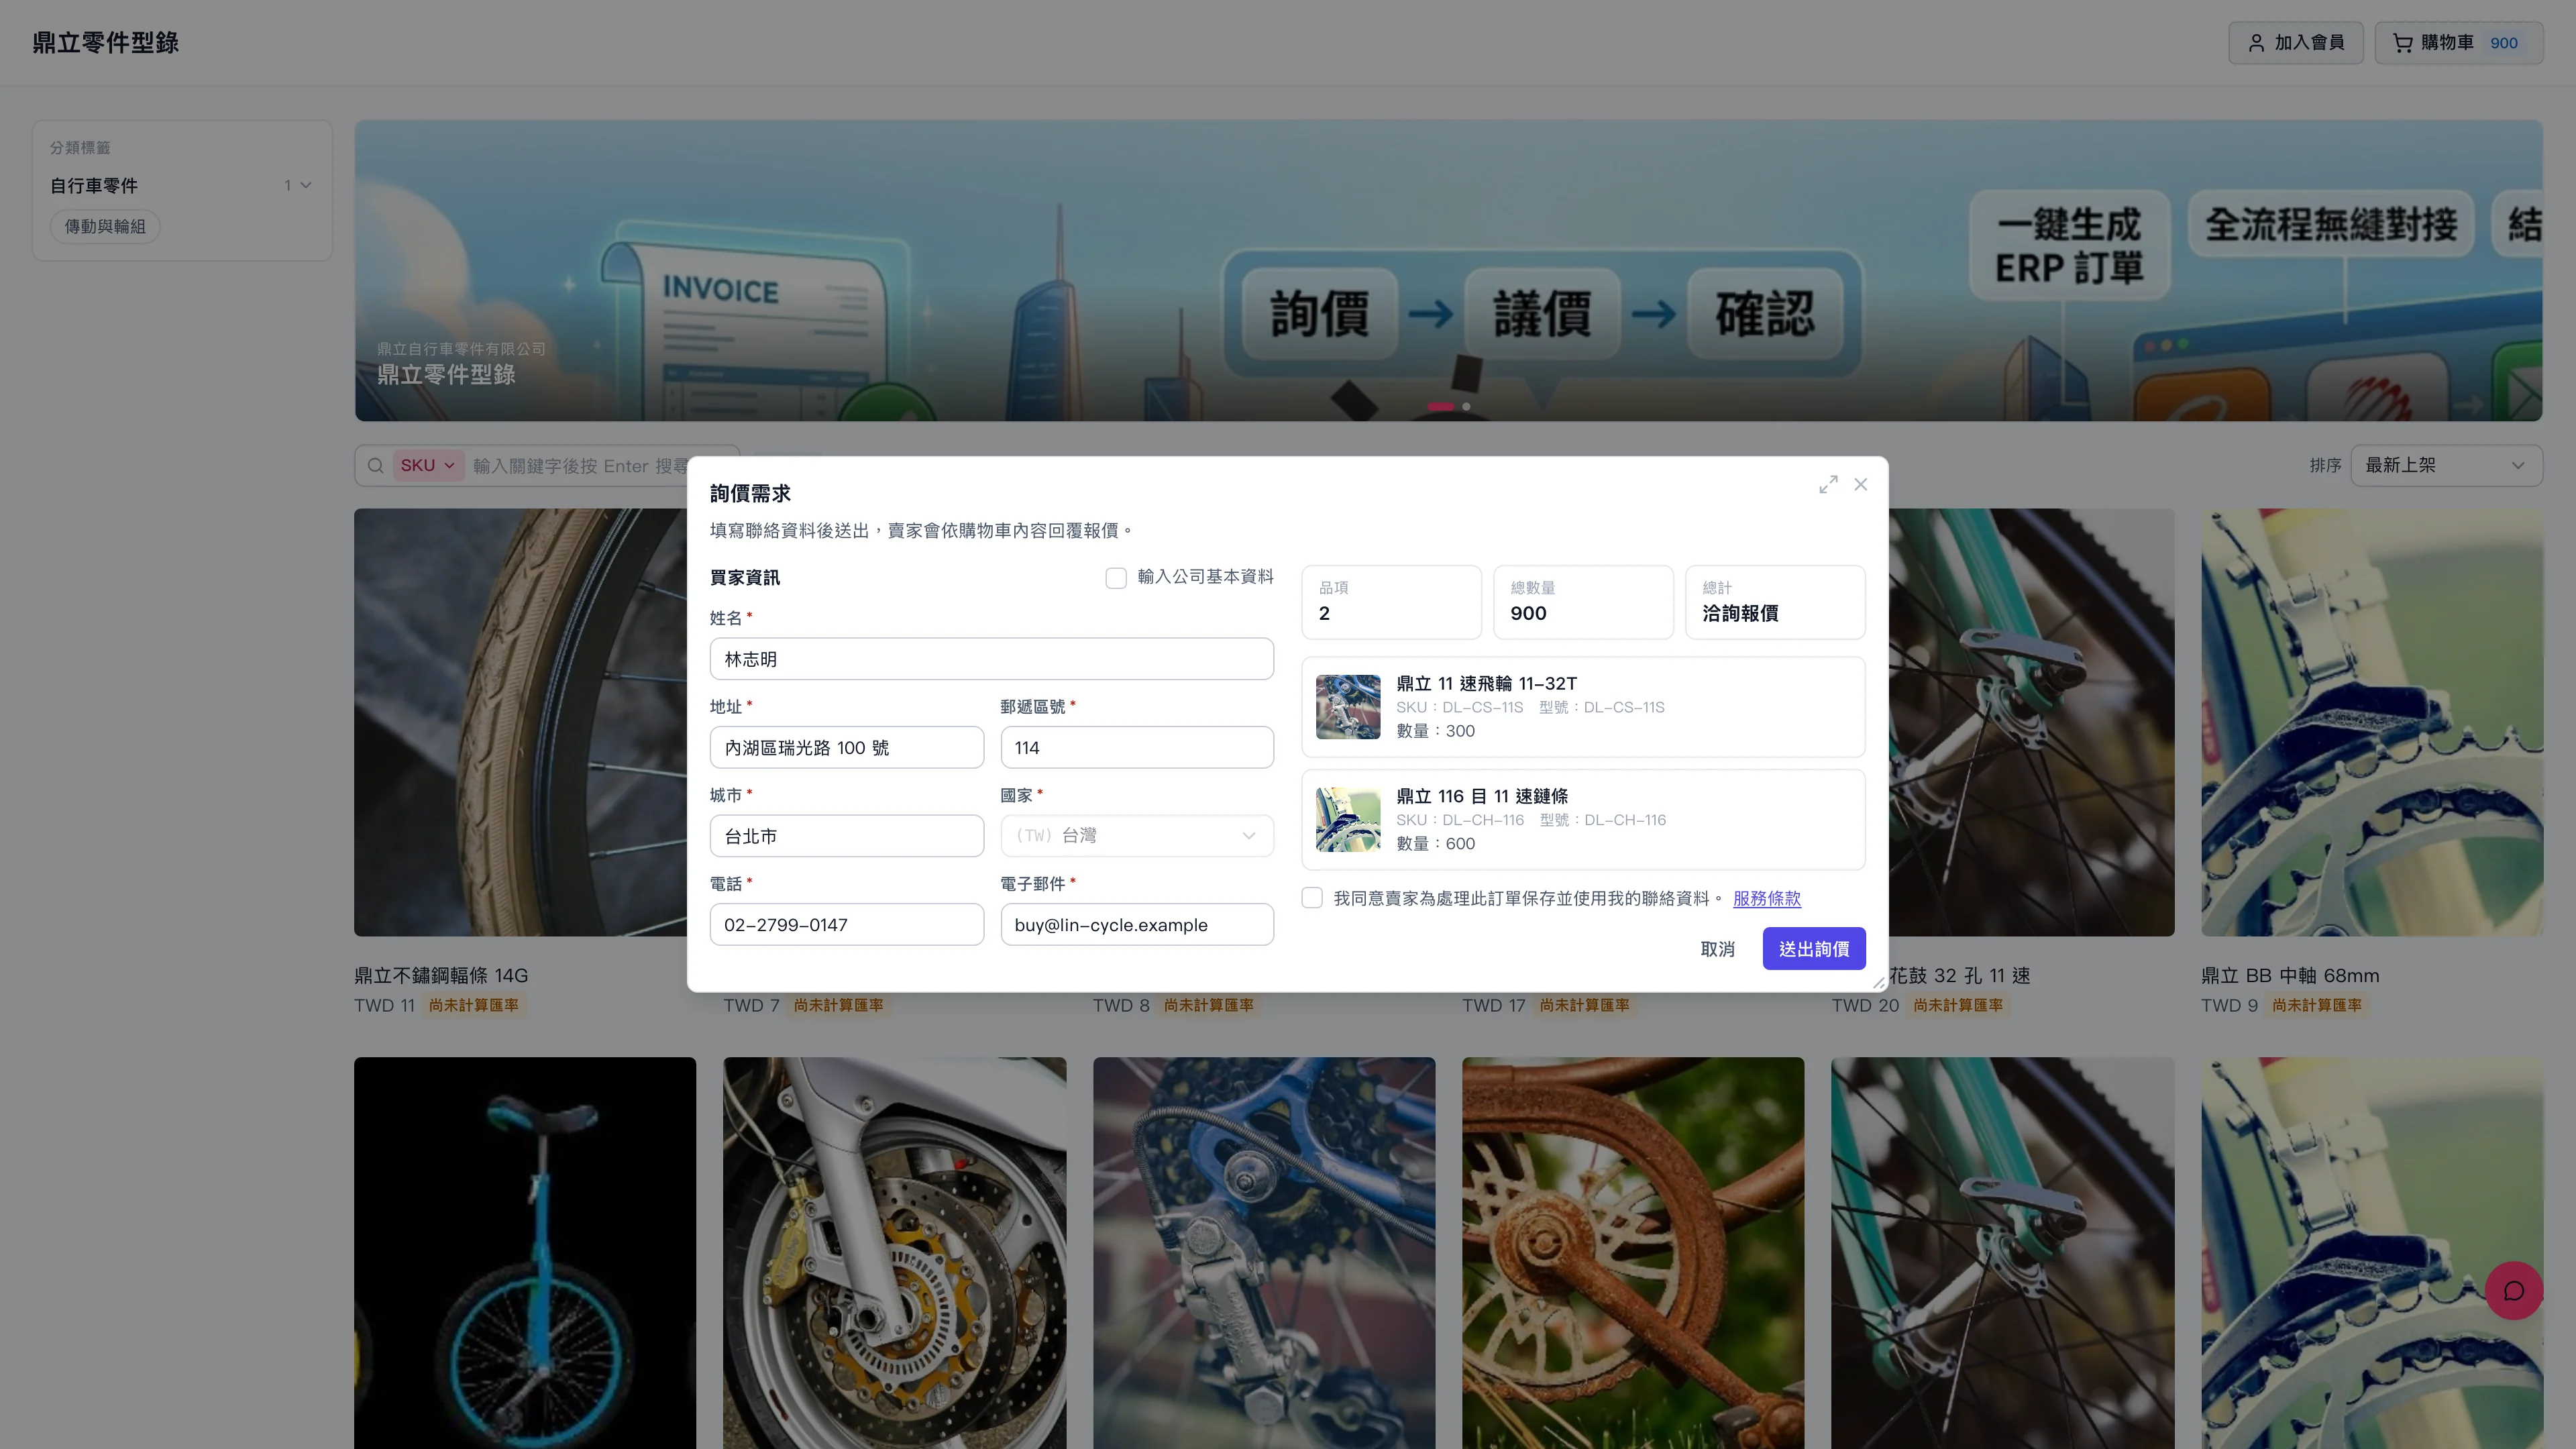Screen dimensions: 2576x1449
Task: Click the 總數量 900 summary card
Action: click(x=1583, y=602)
